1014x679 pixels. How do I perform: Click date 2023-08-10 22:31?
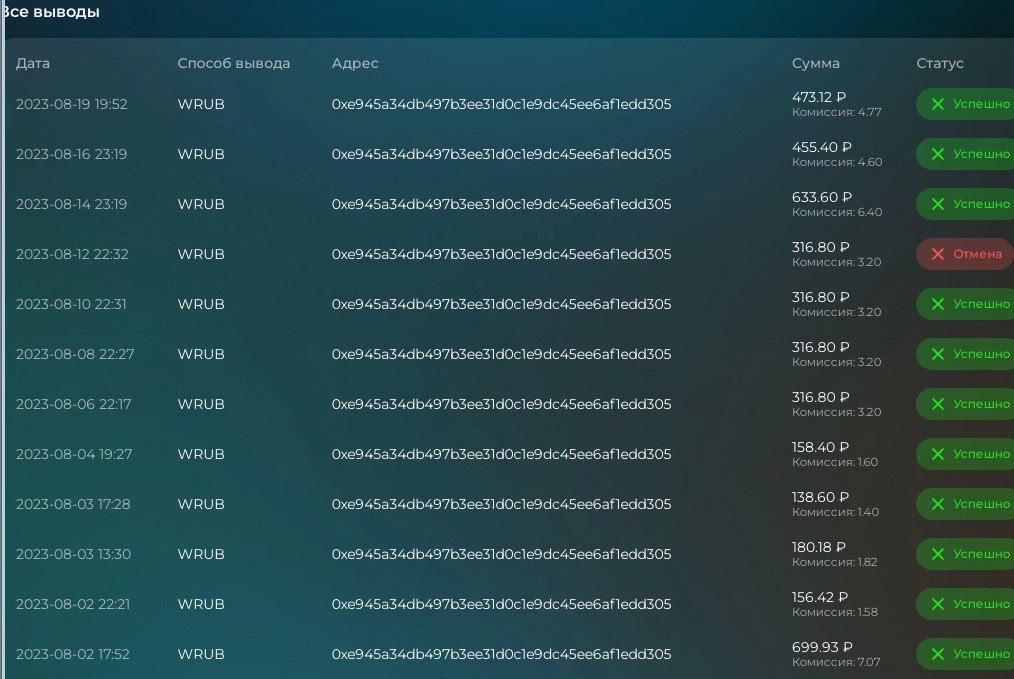tap(71, 304)
